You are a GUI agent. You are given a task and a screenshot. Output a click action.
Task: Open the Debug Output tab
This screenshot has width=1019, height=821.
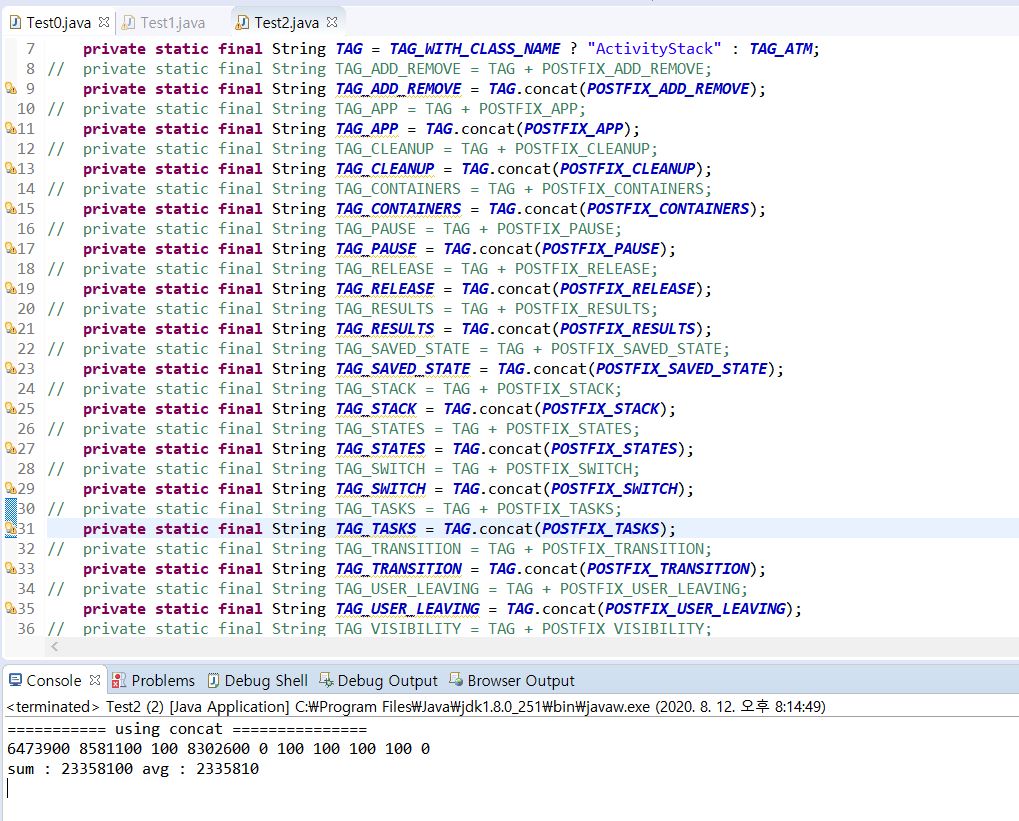click(378, 681)
